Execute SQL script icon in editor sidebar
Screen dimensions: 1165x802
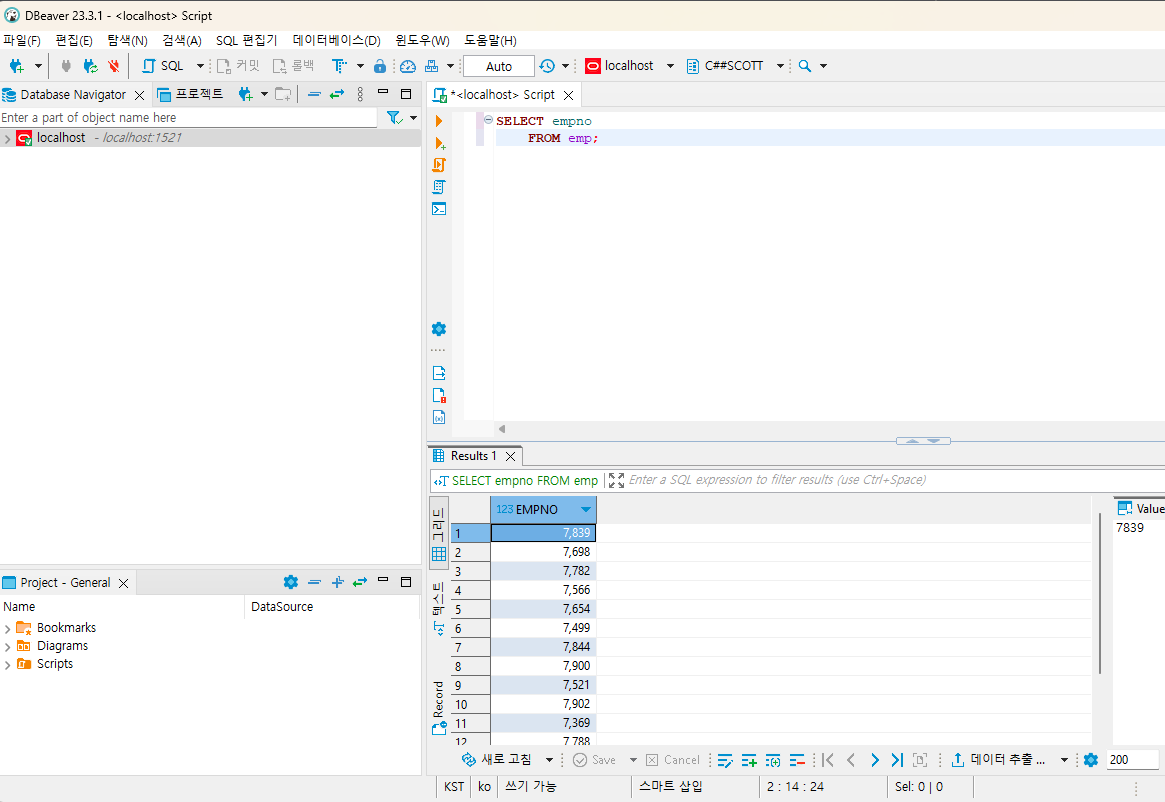[439, 165]
